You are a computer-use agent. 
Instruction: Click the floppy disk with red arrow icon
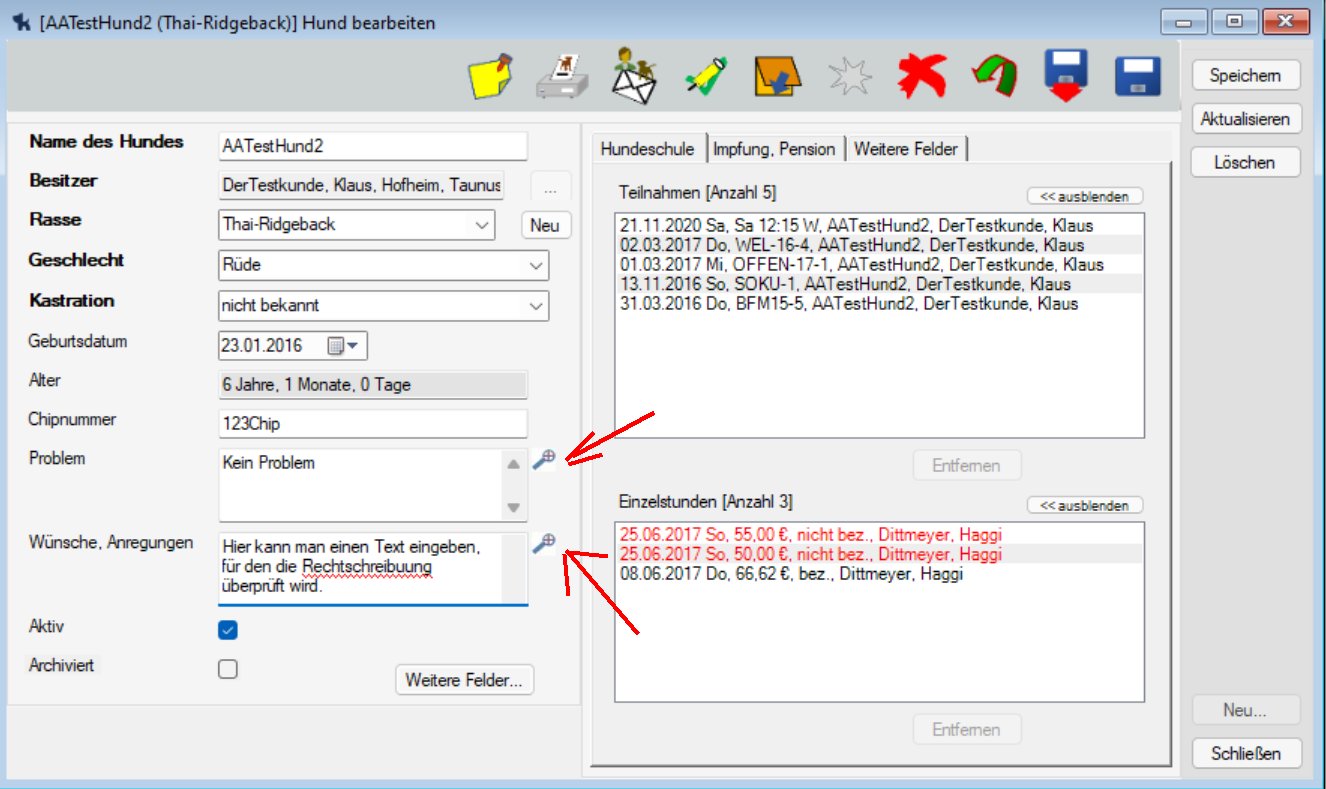[1066, 76]
